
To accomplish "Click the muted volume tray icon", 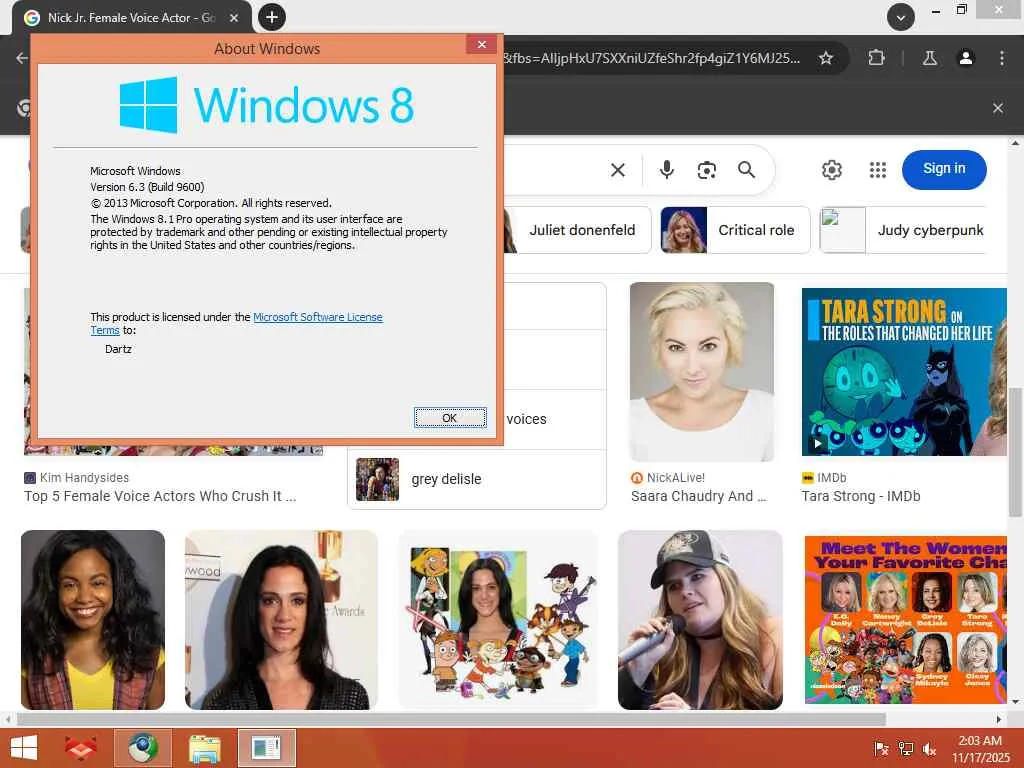I will (x=929, y=748).
